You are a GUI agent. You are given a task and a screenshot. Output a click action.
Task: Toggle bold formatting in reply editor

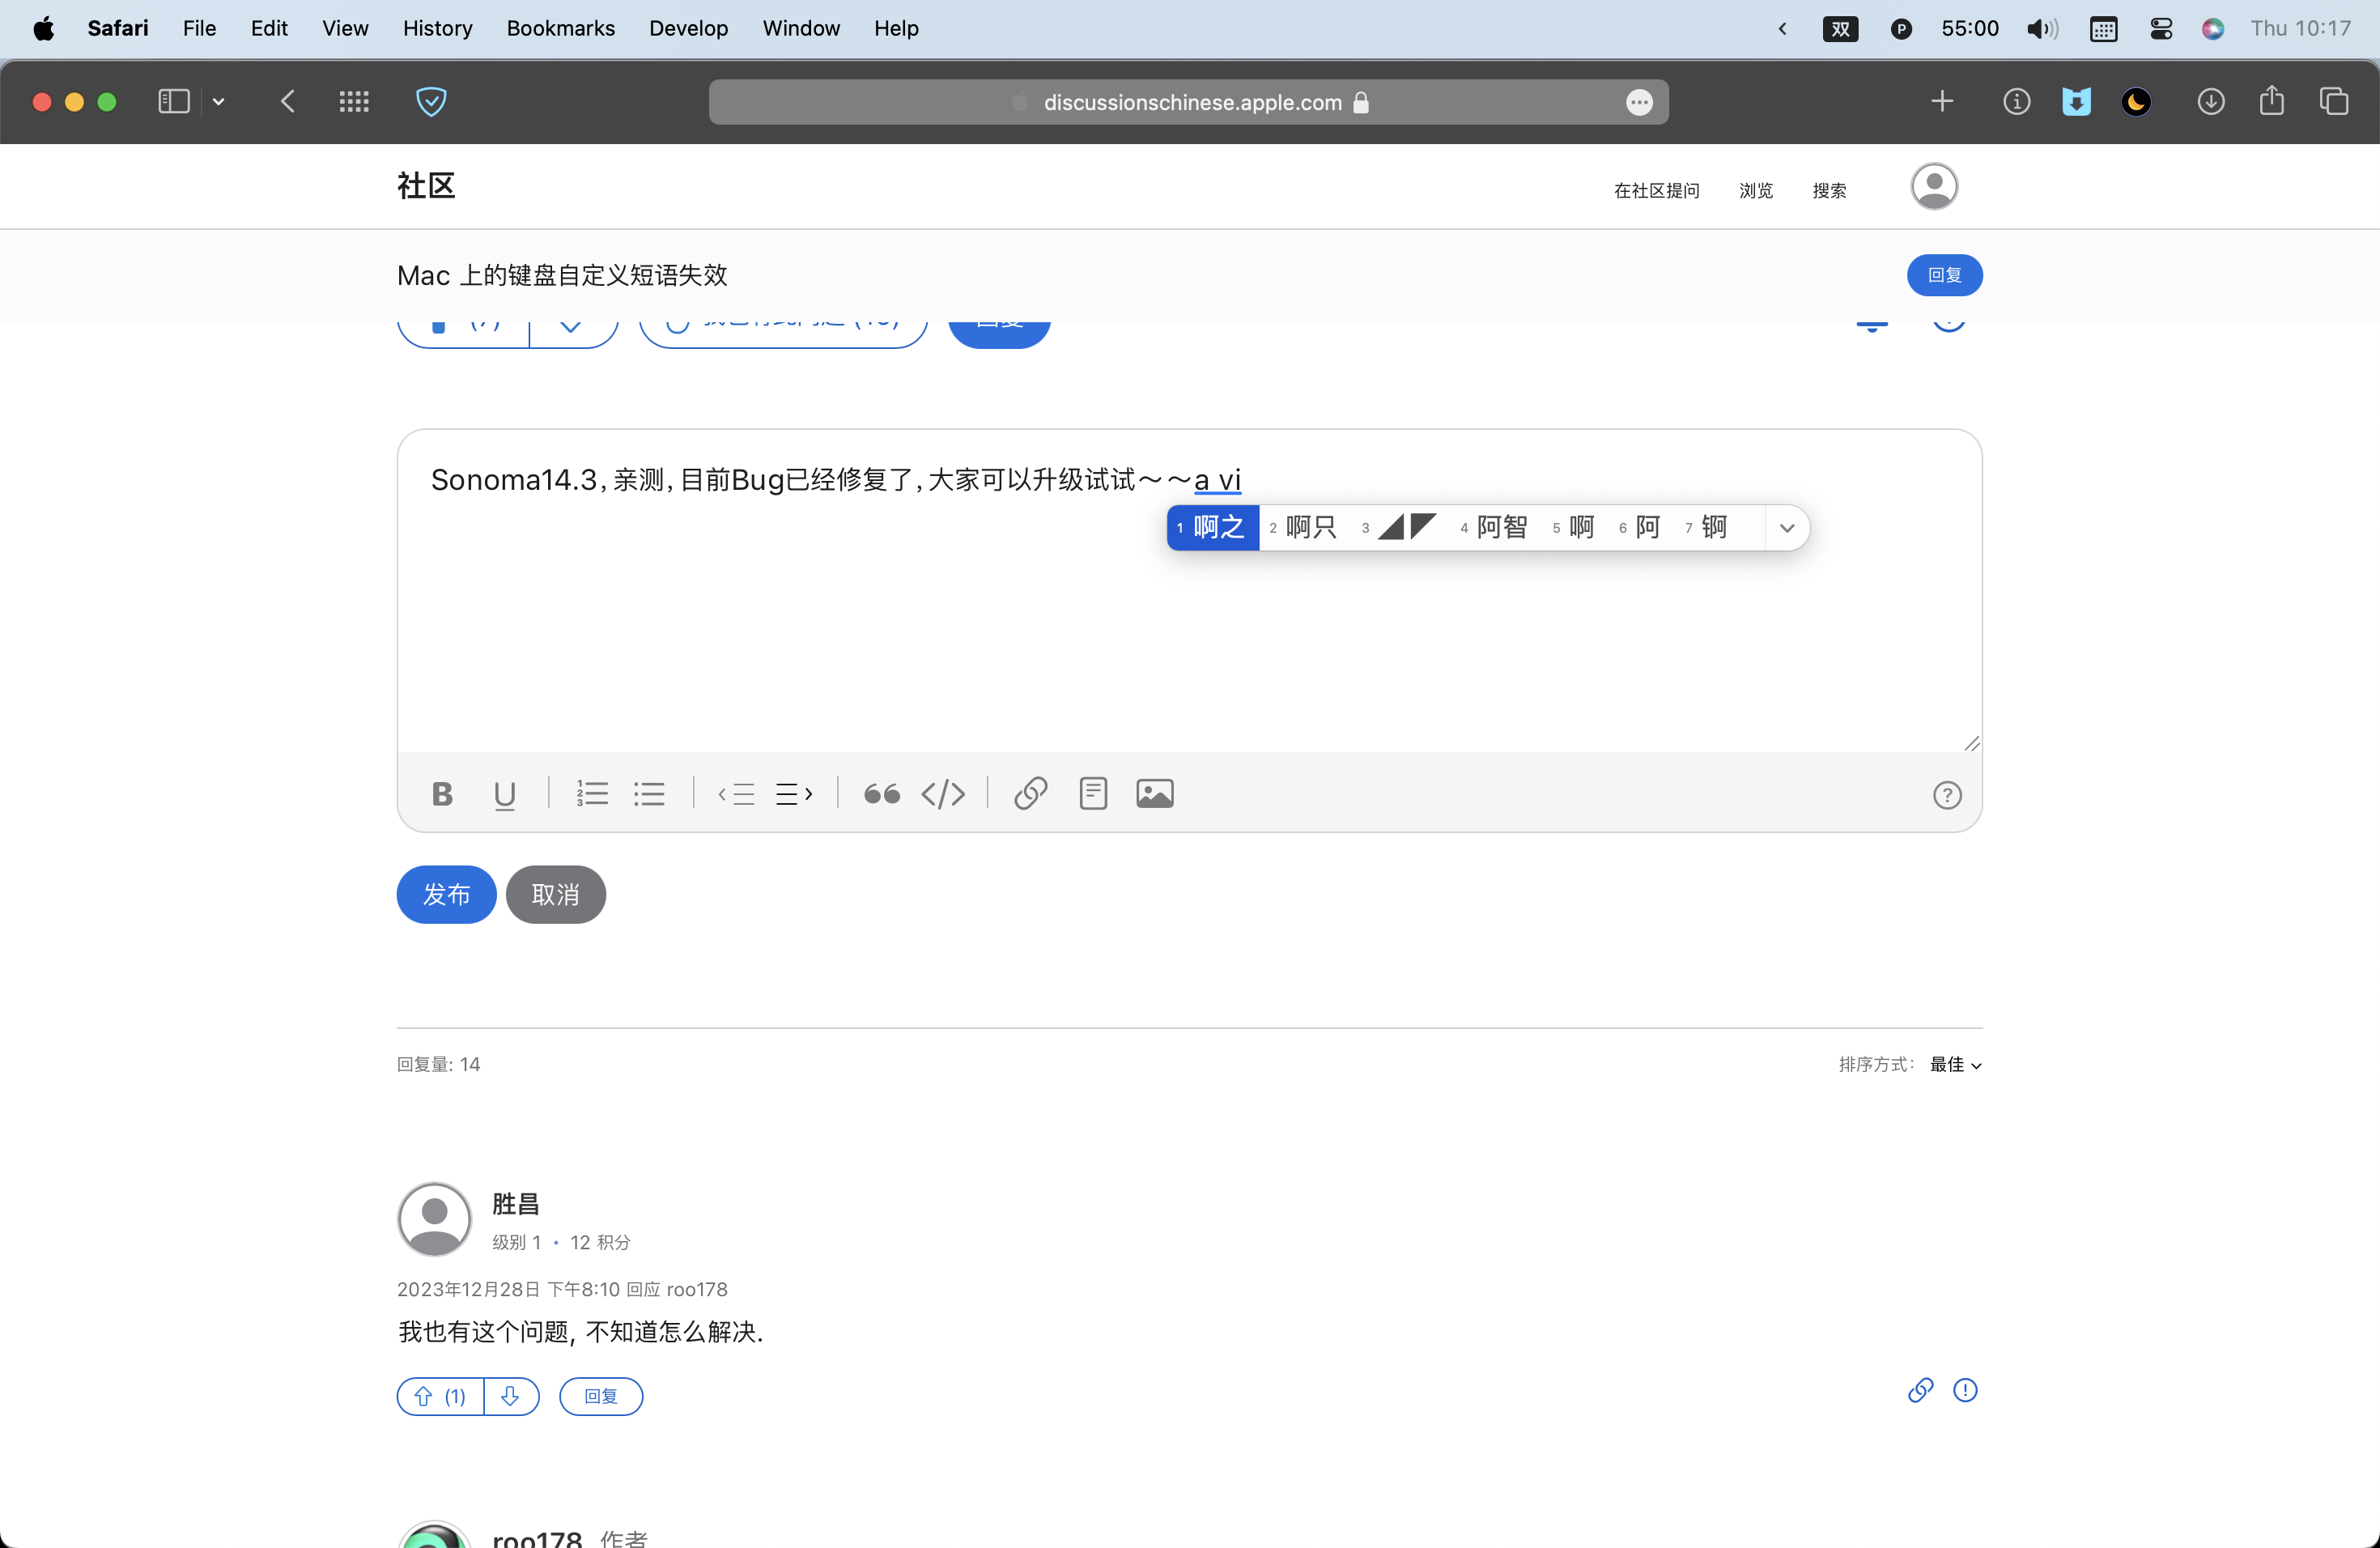[x=442, y=794]
